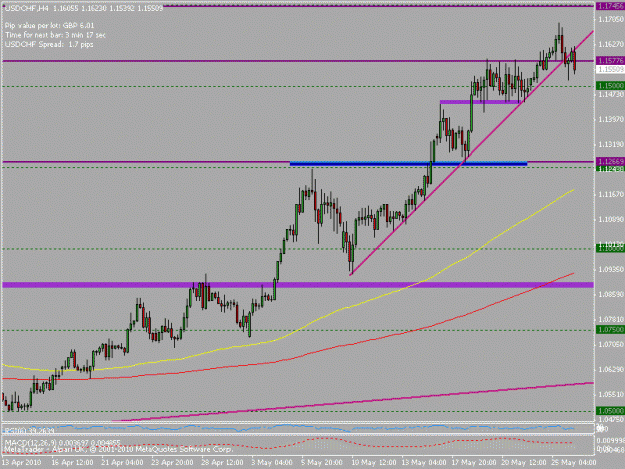Select the purple 1.15776 price label
This screenshot has height=469, width=625.
click(x=610, y=61)
